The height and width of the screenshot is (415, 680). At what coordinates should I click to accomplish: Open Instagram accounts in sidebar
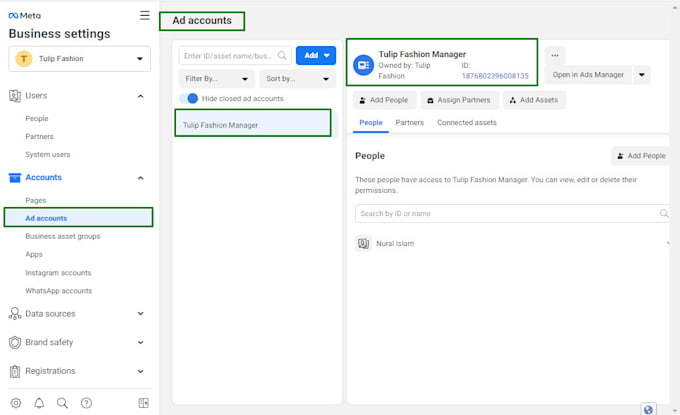[x=59, y=273]
